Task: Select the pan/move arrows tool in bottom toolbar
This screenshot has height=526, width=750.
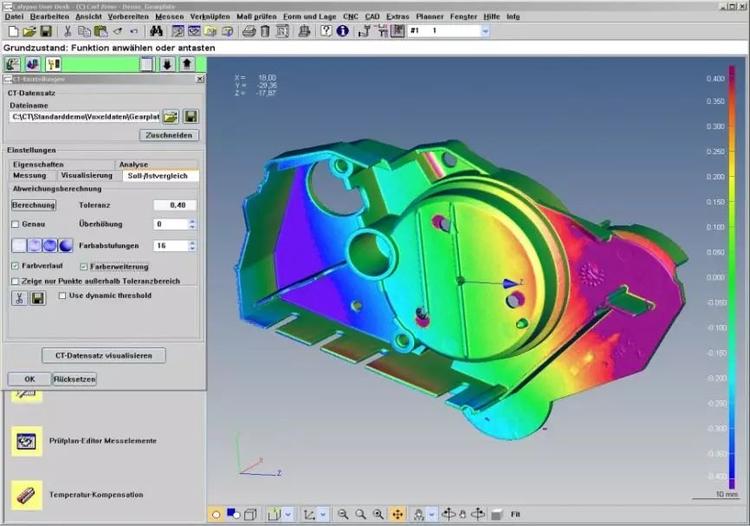Action: pos(397,514)
